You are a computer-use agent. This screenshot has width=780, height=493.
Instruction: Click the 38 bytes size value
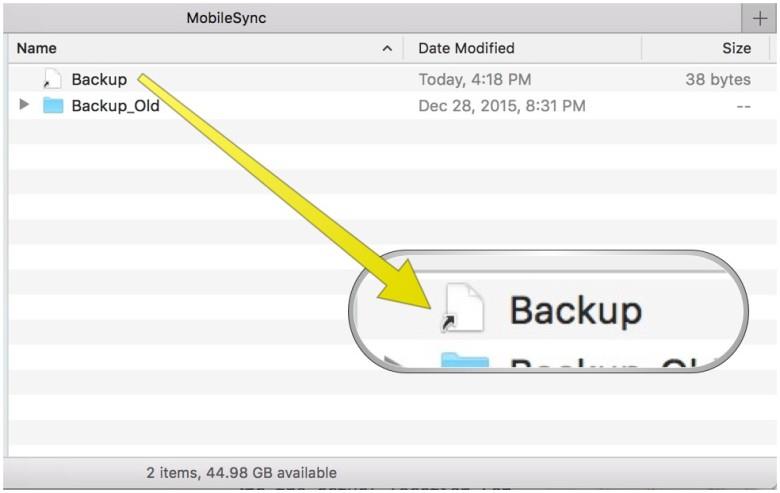point(718,80)
